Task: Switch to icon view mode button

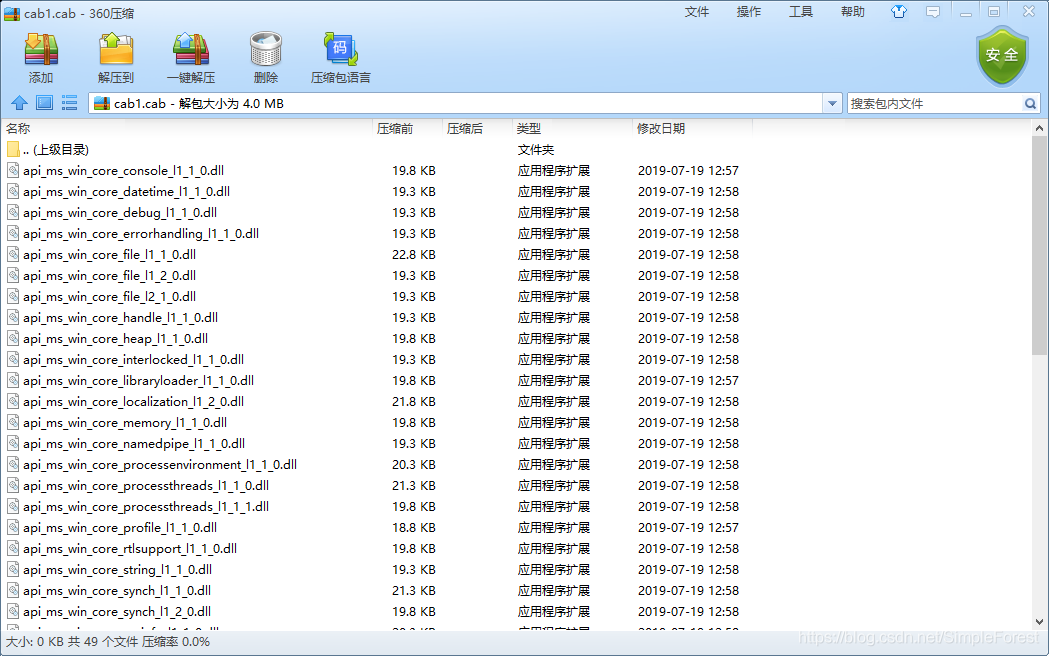Action: (x=44, y=103)
